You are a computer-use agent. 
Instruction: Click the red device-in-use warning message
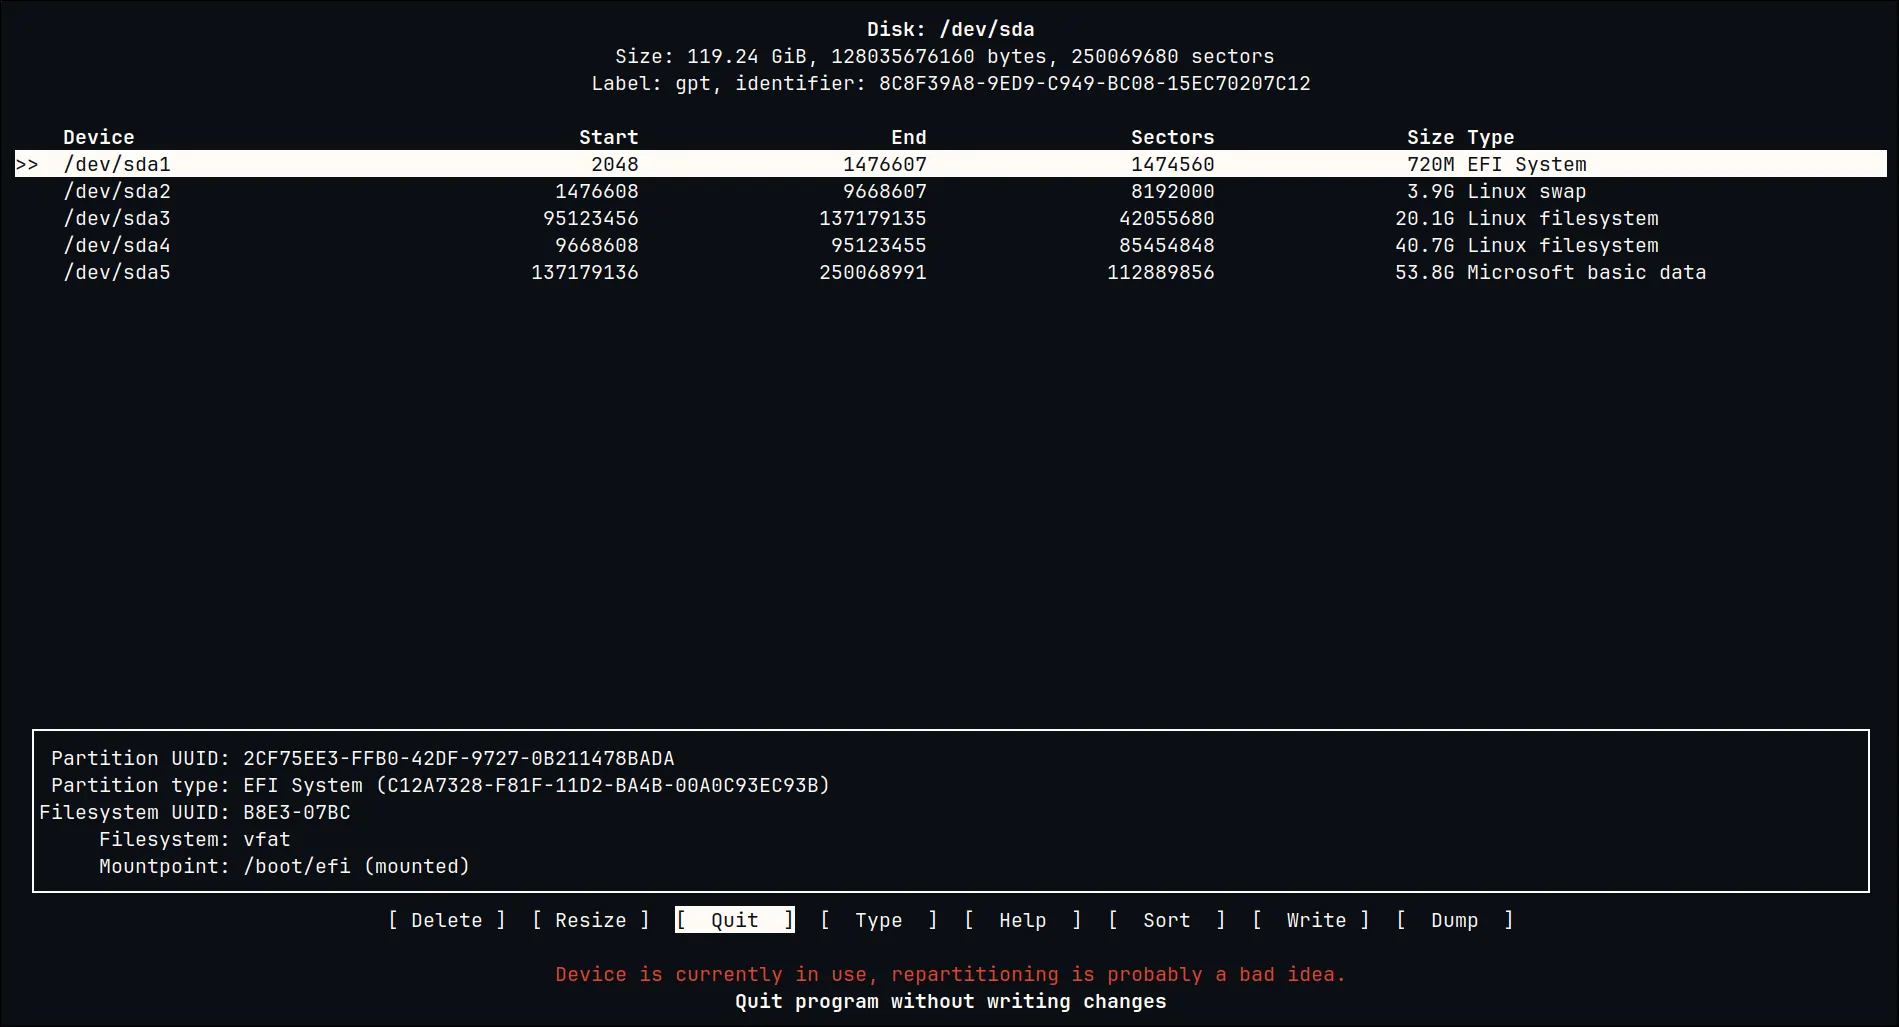click(950, 974)
